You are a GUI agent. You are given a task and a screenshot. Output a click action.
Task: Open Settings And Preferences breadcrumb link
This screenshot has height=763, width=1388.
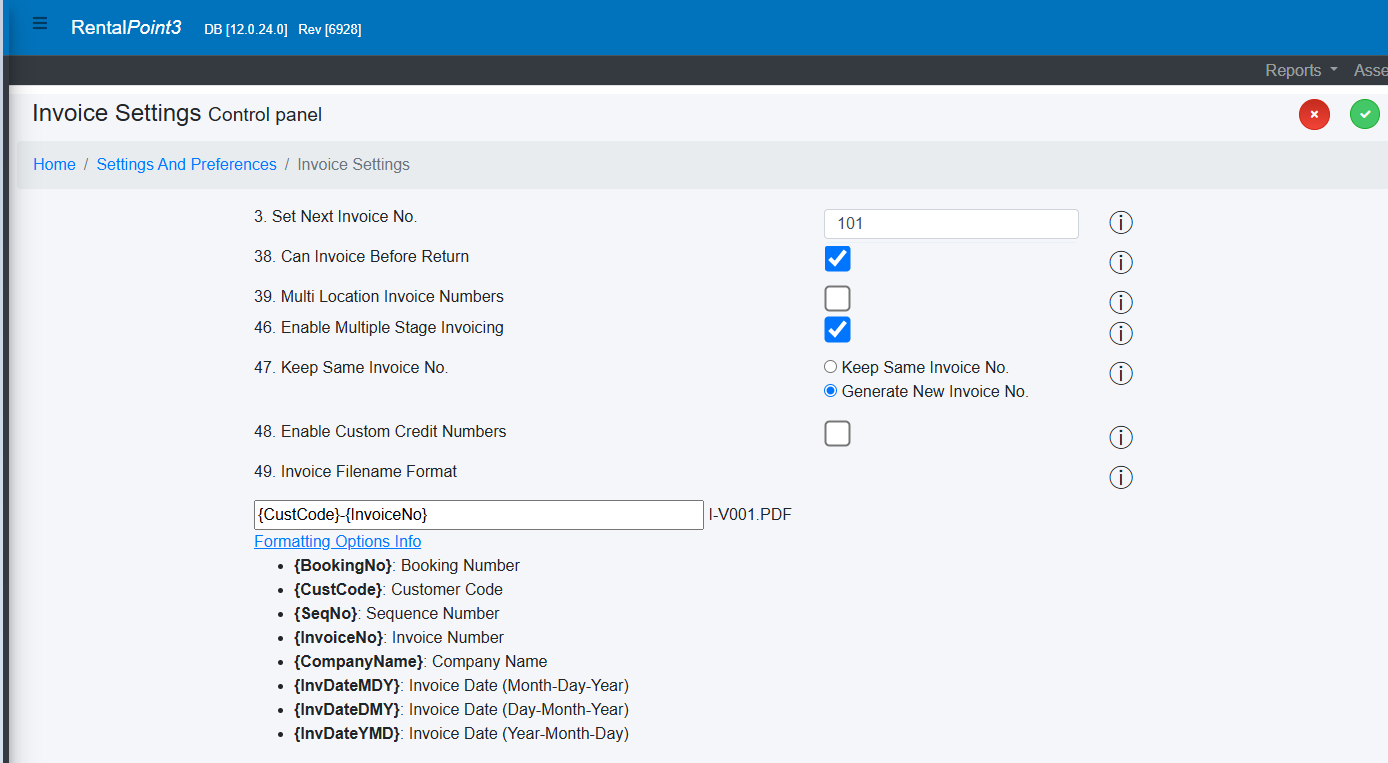click(x=186, y=164)
